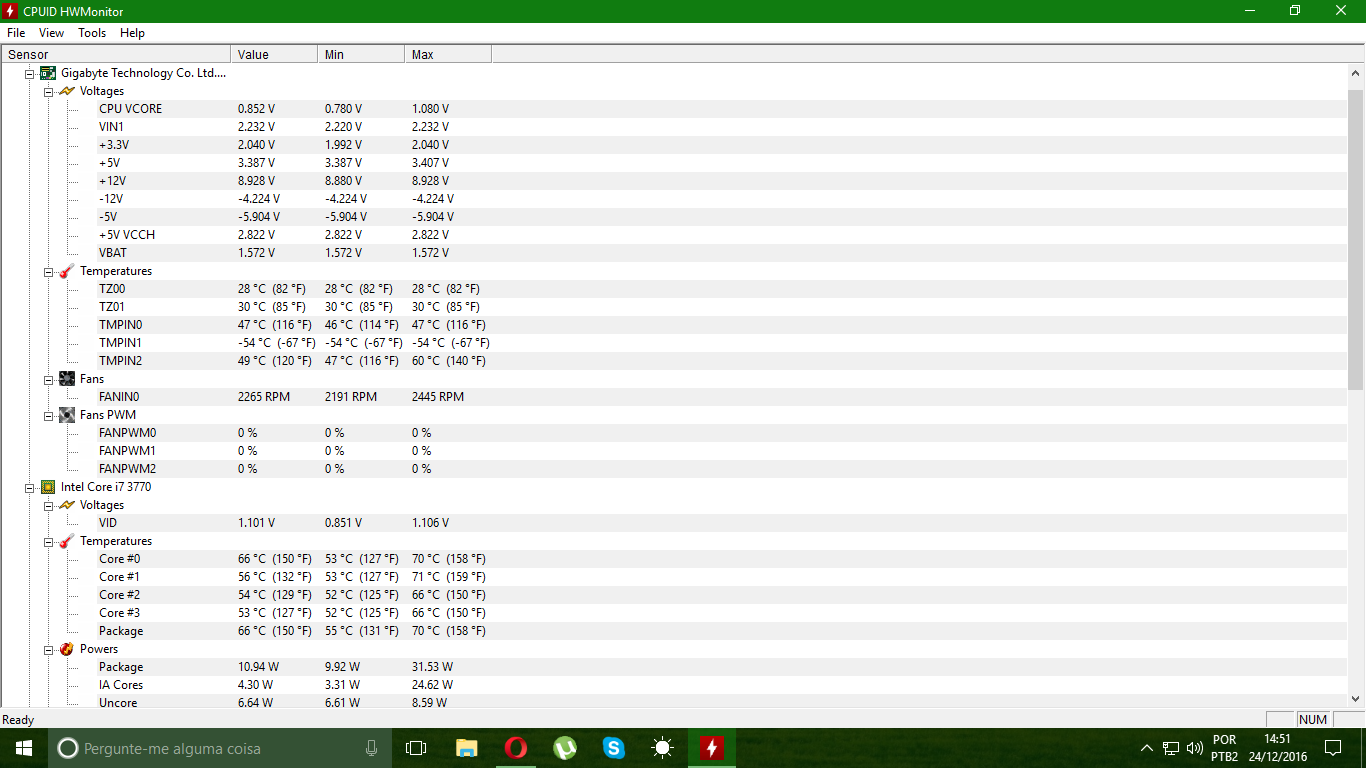Open uTorrent from taskbar
The height and width of the screenshot is (768, 1366).
tap(565, 748)
